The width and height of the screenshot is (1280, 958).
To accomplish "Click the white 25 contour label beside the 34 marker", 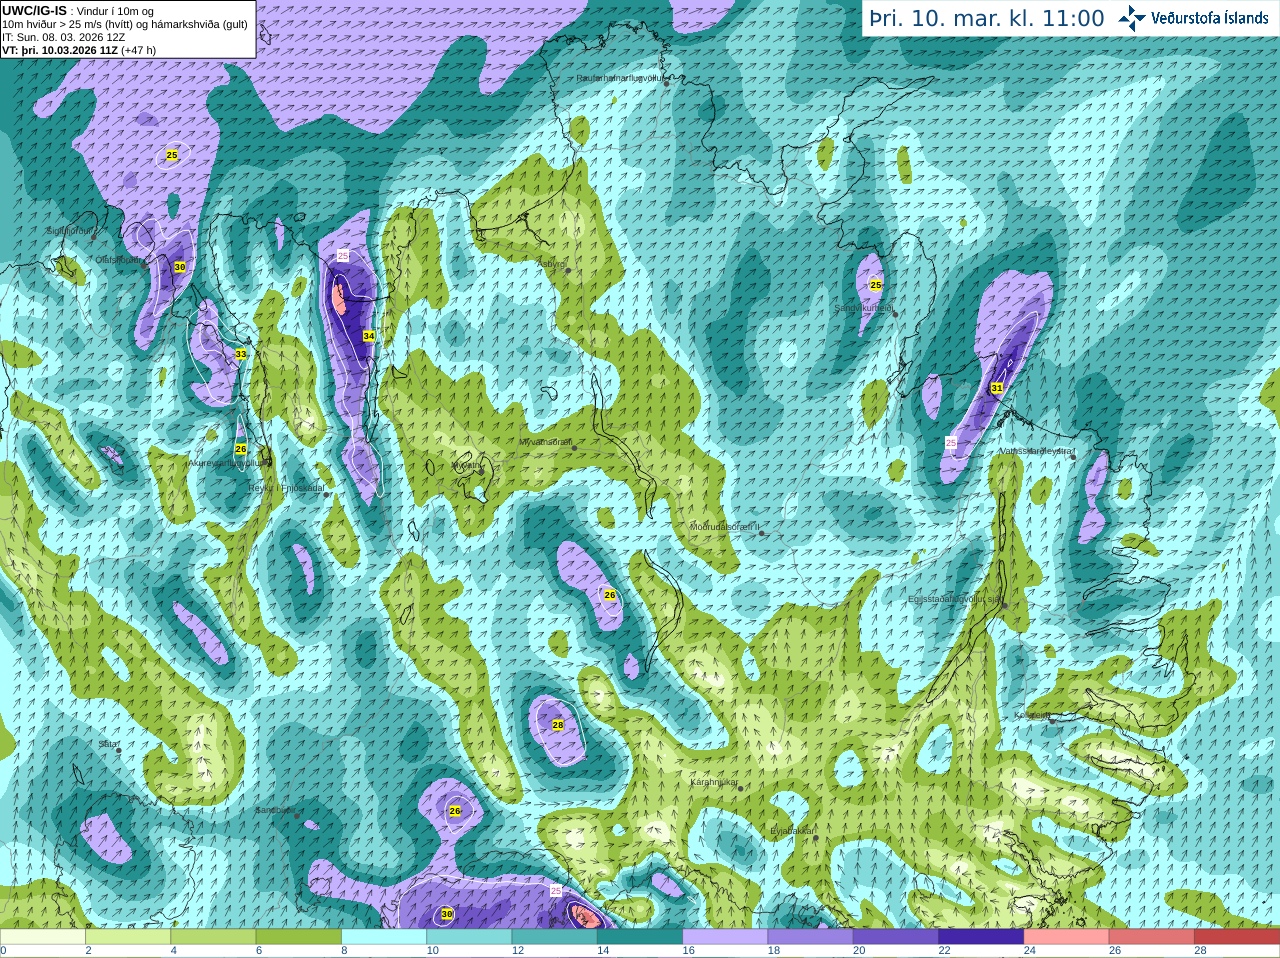I will click(343, 256).
